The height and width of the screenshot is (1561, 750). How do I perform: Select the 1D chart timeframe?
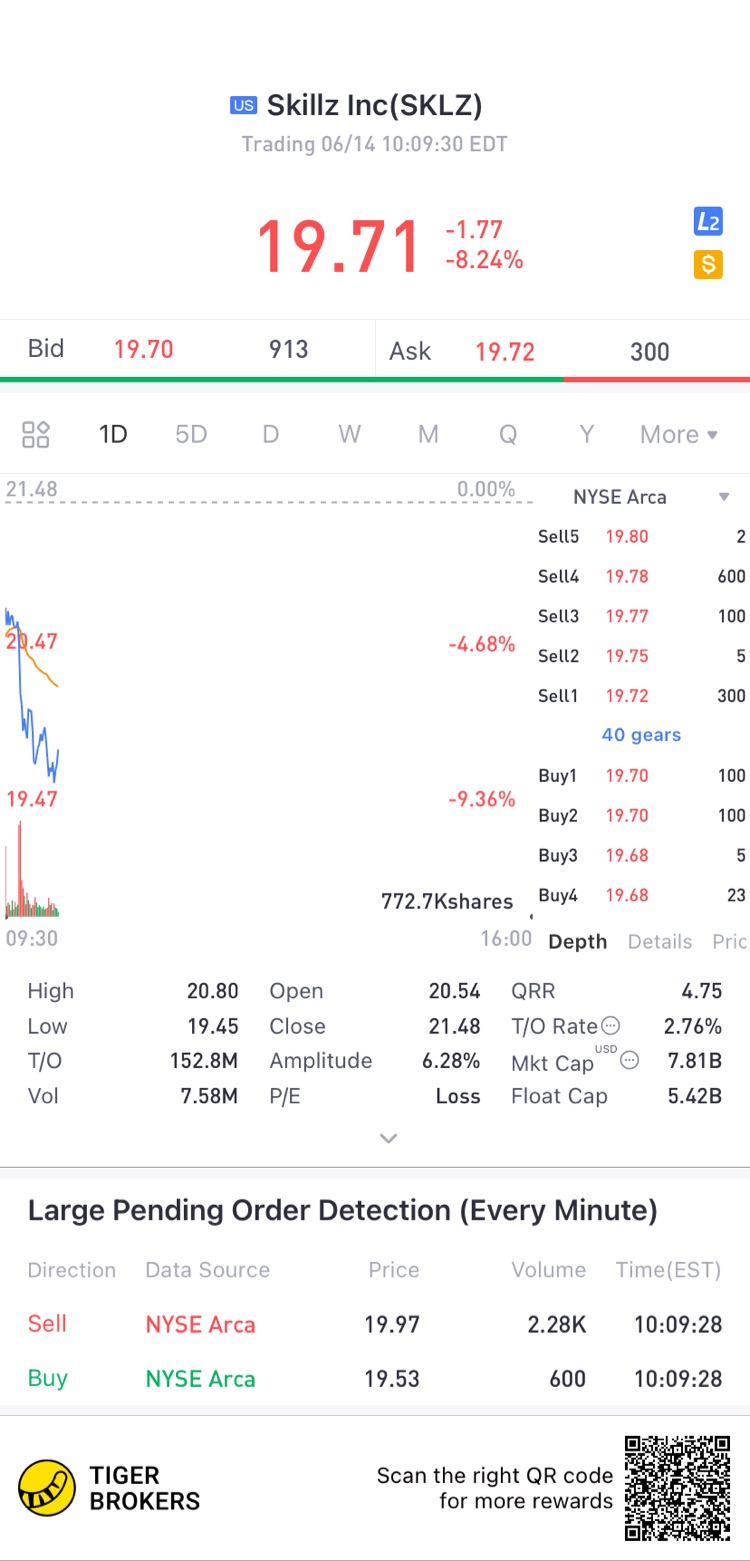(x=113, y=434)
